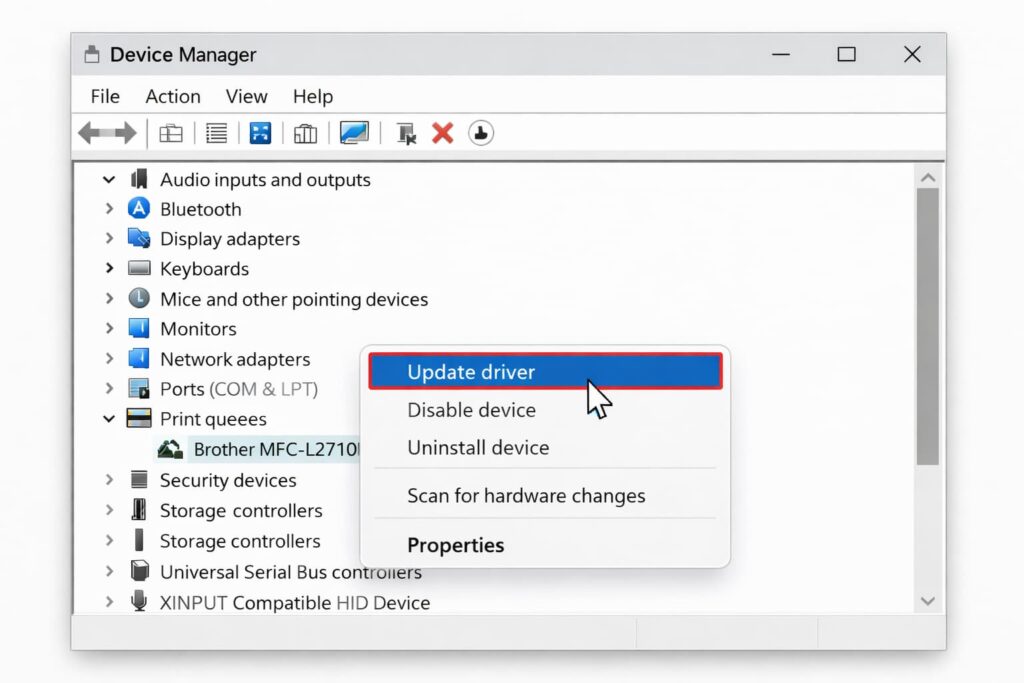Expand the Display adapters category
This screenshot has width=1024, height=683.
point(109,239)
